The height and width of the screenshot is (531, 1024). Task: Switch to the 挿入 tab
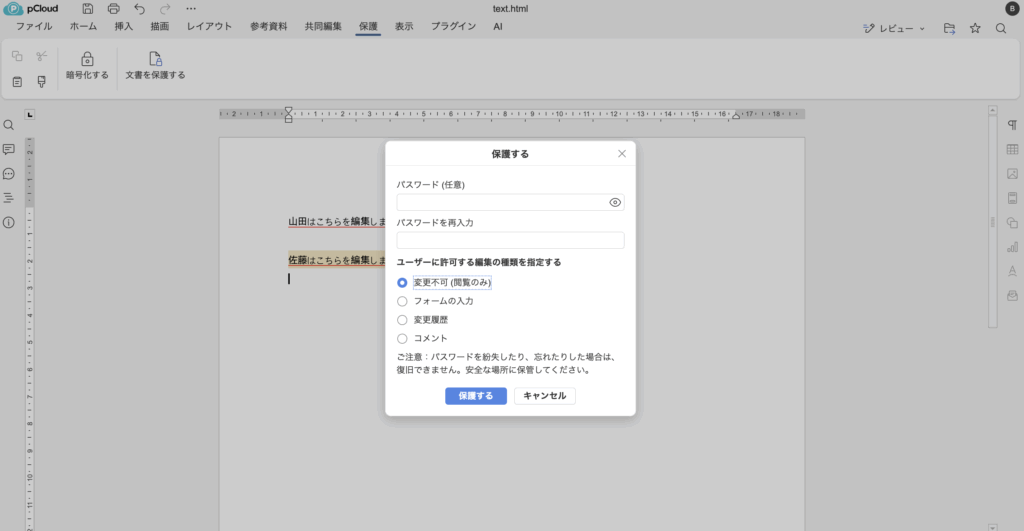click(x=123, y=27)
